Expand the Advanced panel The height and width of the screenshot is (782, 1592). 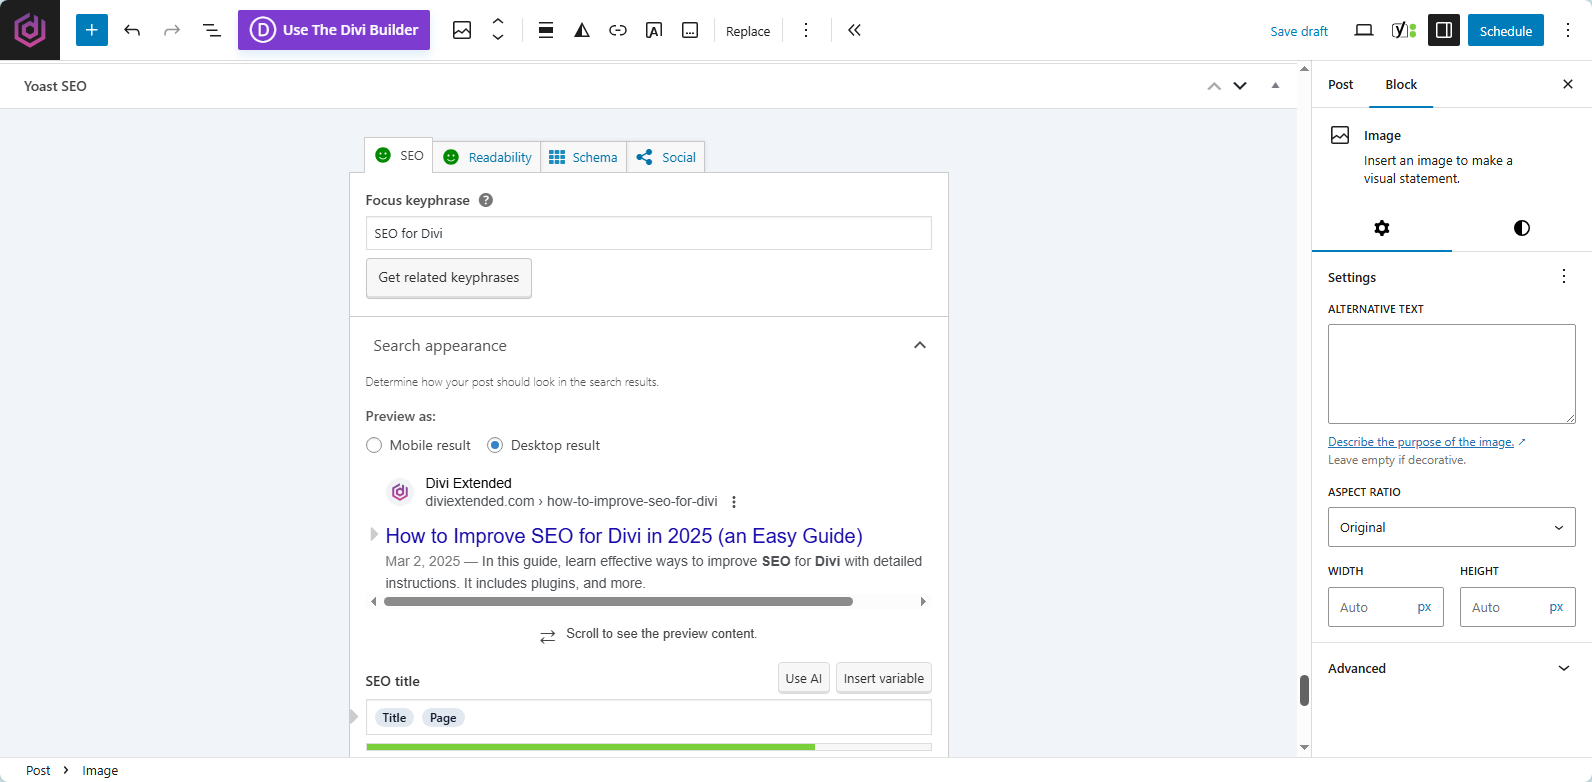point(1452,668)
